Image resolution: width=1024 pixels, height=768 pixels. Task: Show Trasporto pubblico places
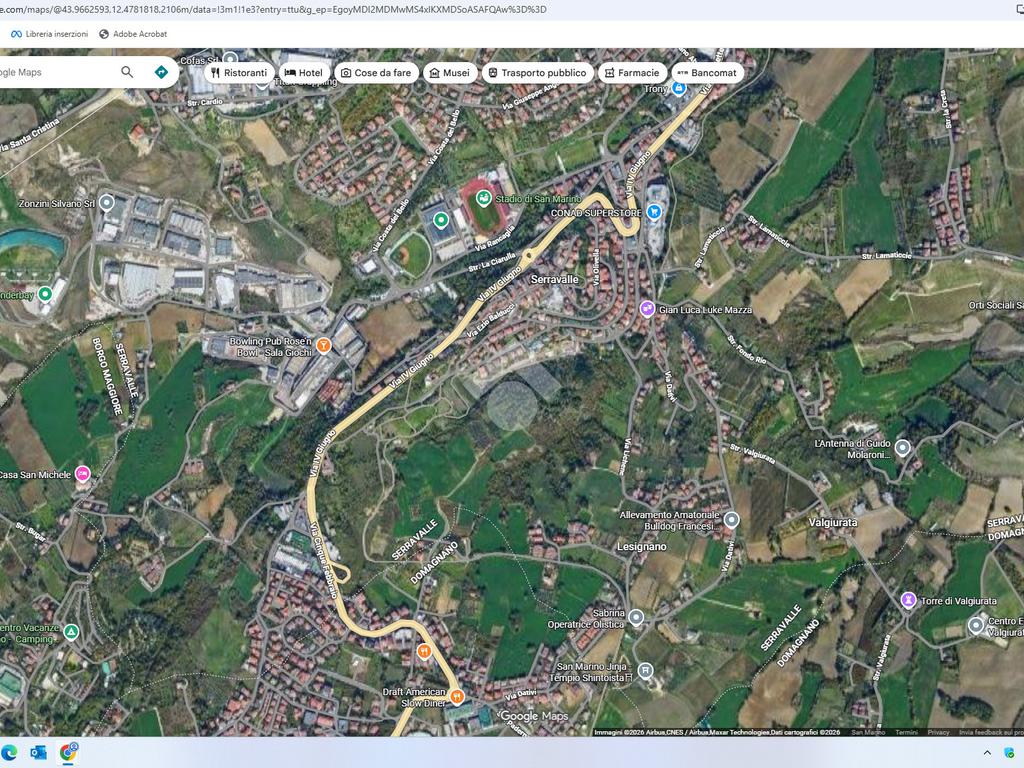pos(535,73)
